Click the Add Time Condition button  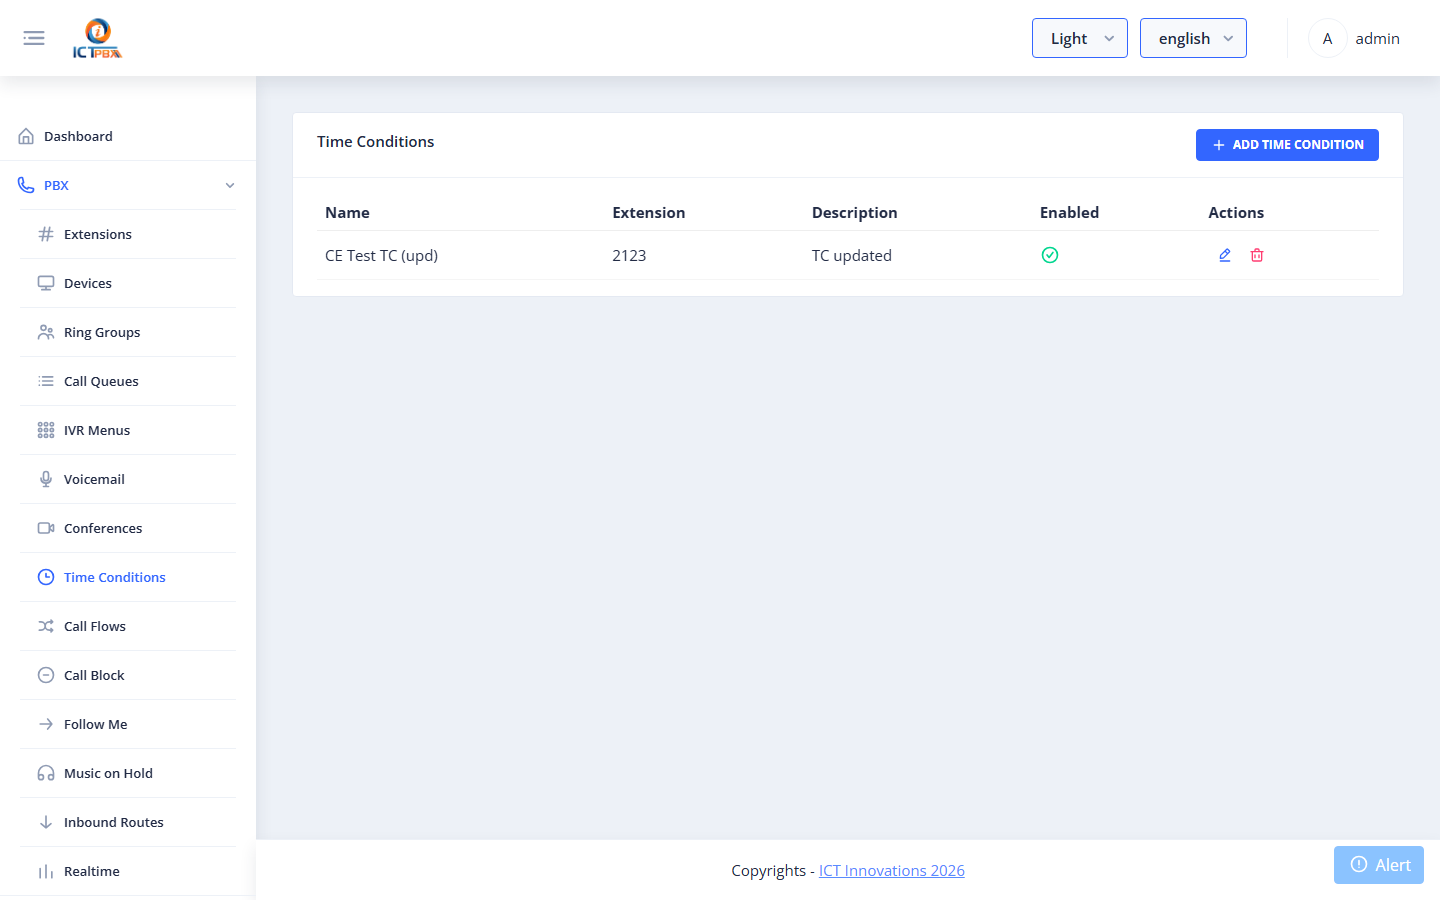1287,145
